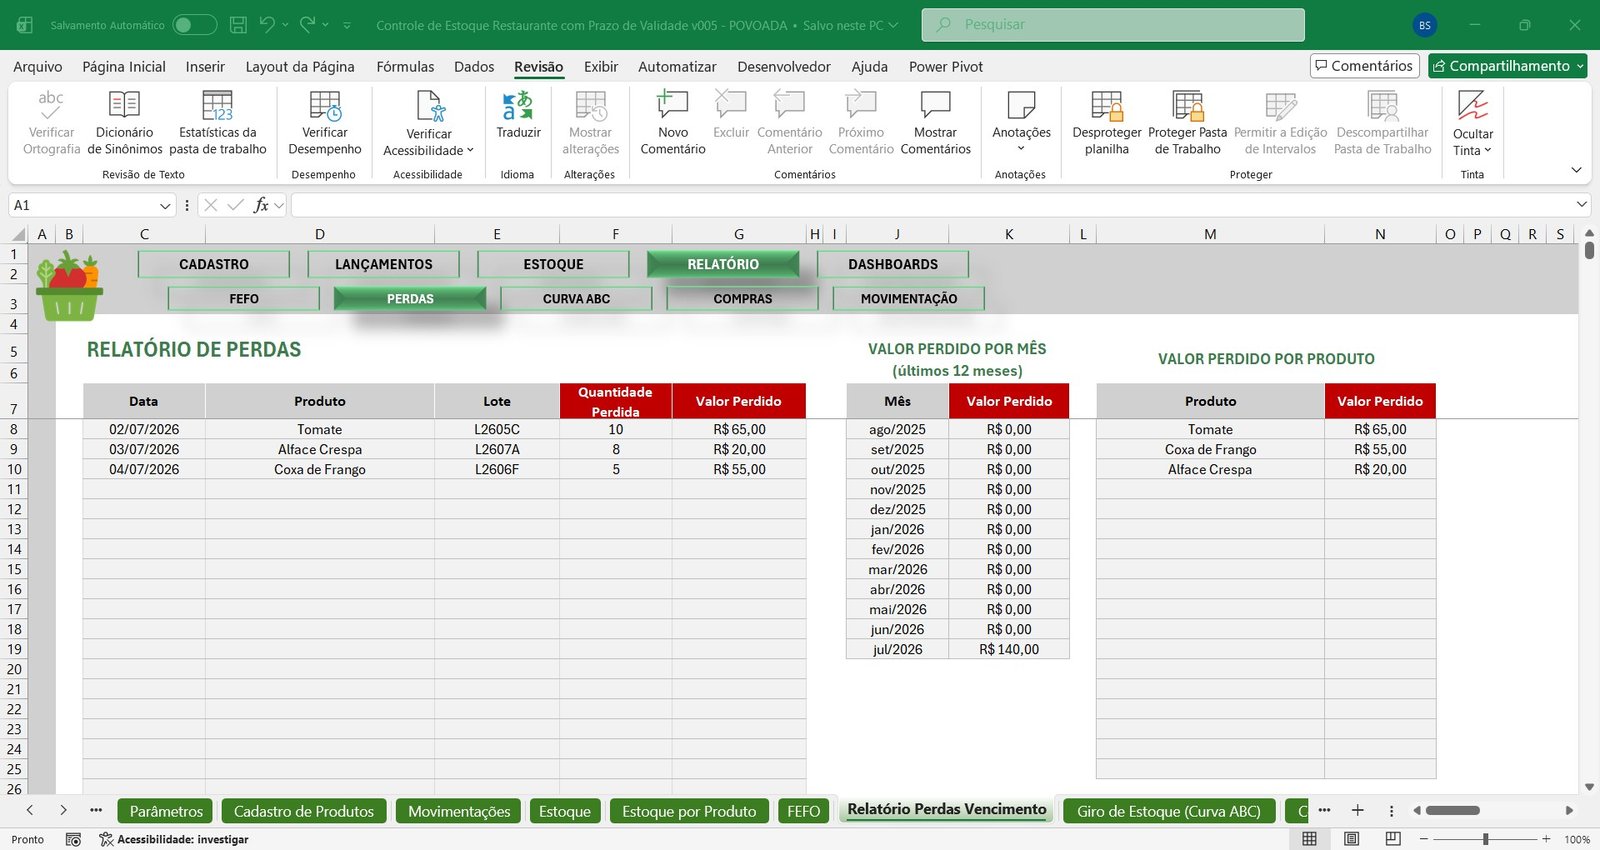Click the insert function fx icon
Image resolution: width=1600 pixels, height=850 pixels.
(x=261, y=205)
